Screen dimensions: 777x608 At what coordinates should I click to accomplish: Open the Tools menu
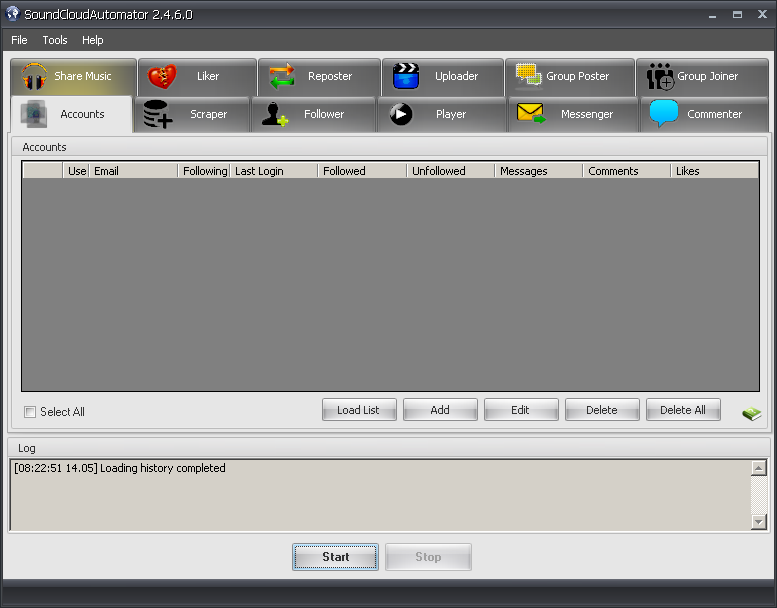pos(55,40)
